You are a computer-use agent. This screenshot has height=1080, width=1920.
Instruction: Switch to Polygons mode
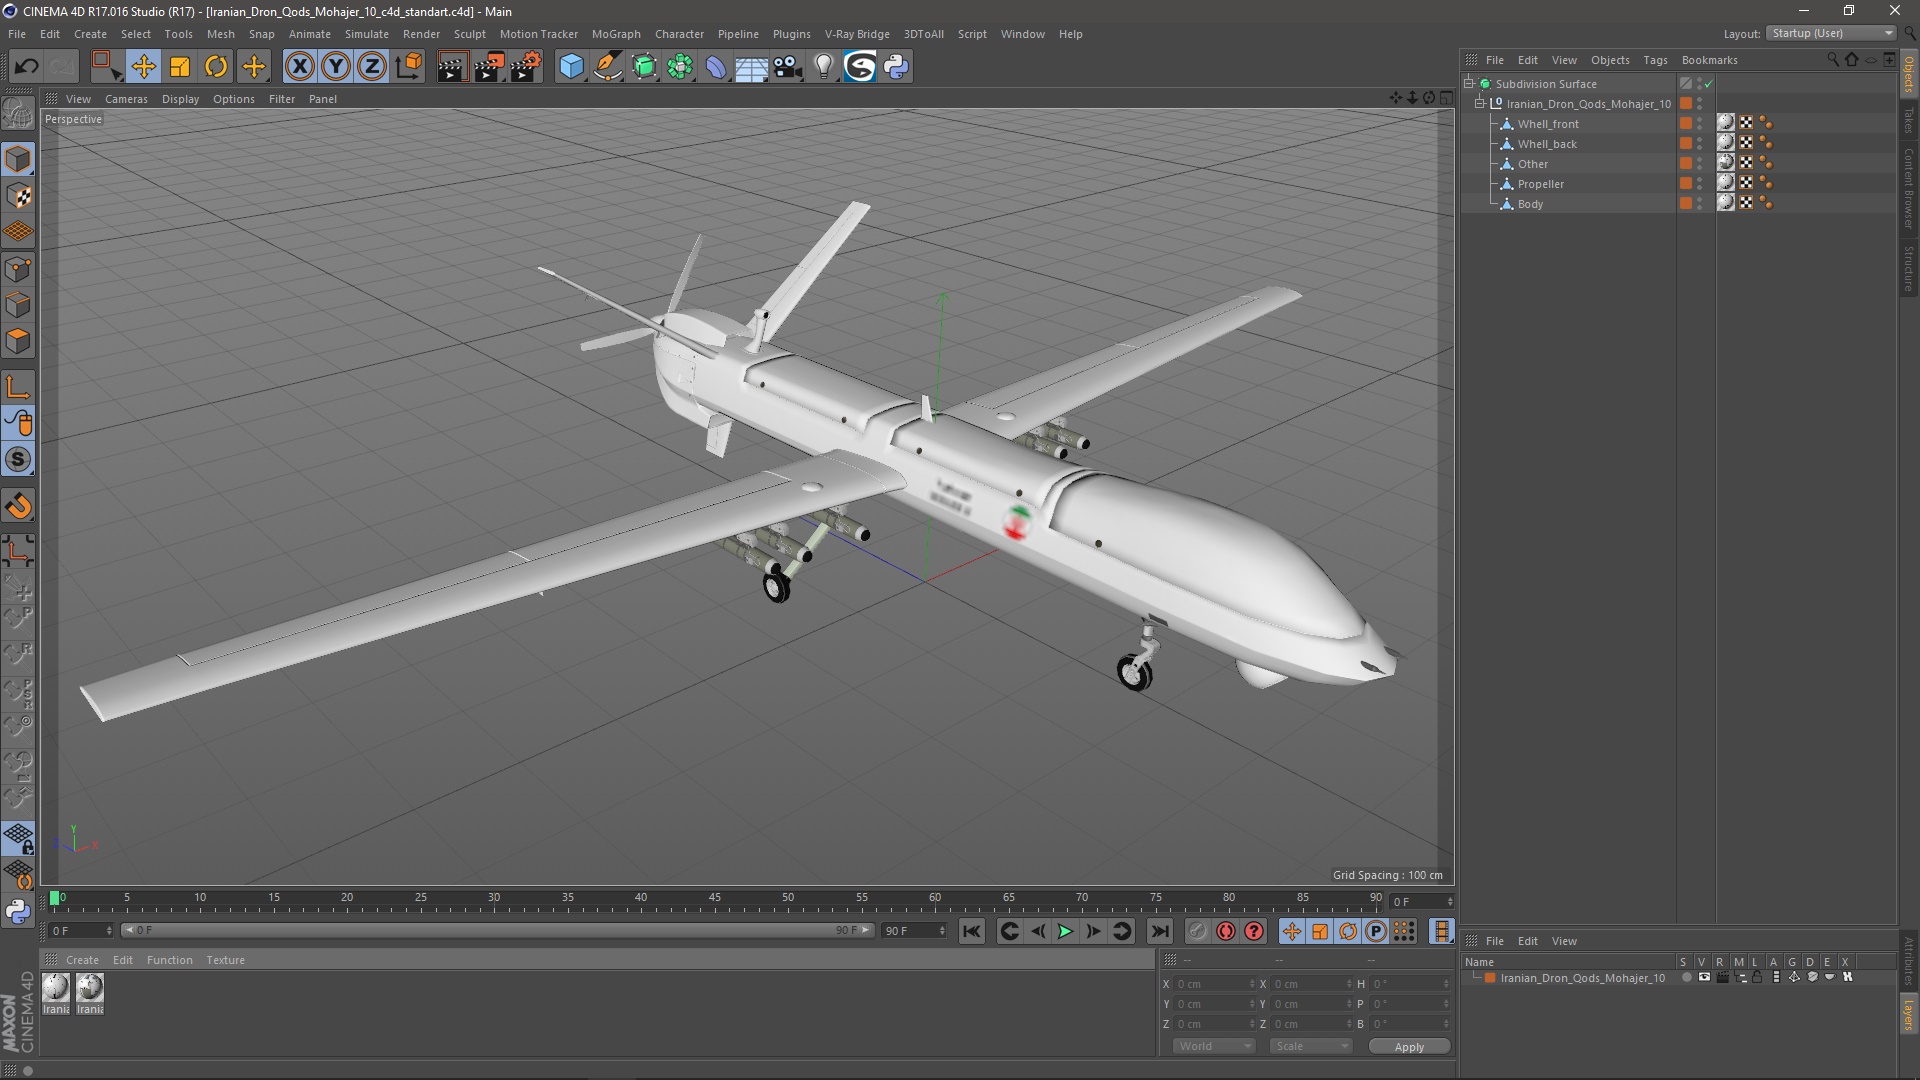coord(18,341)
